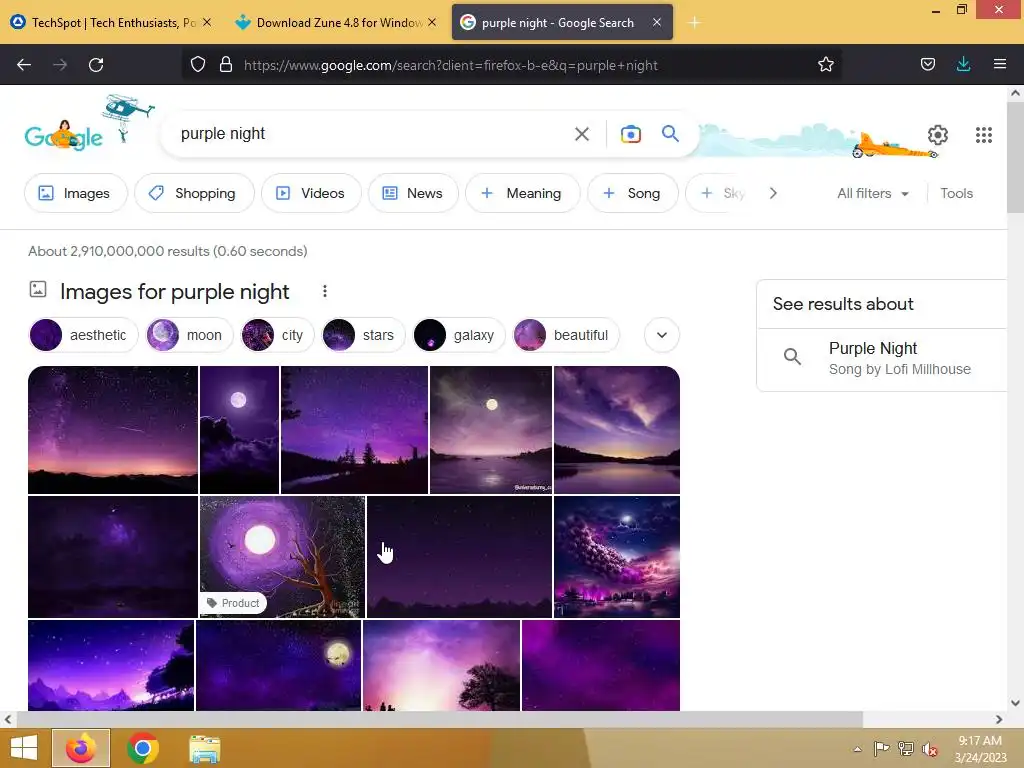
Task: Add Sky to the search
Action: click(x=722, y=193)
